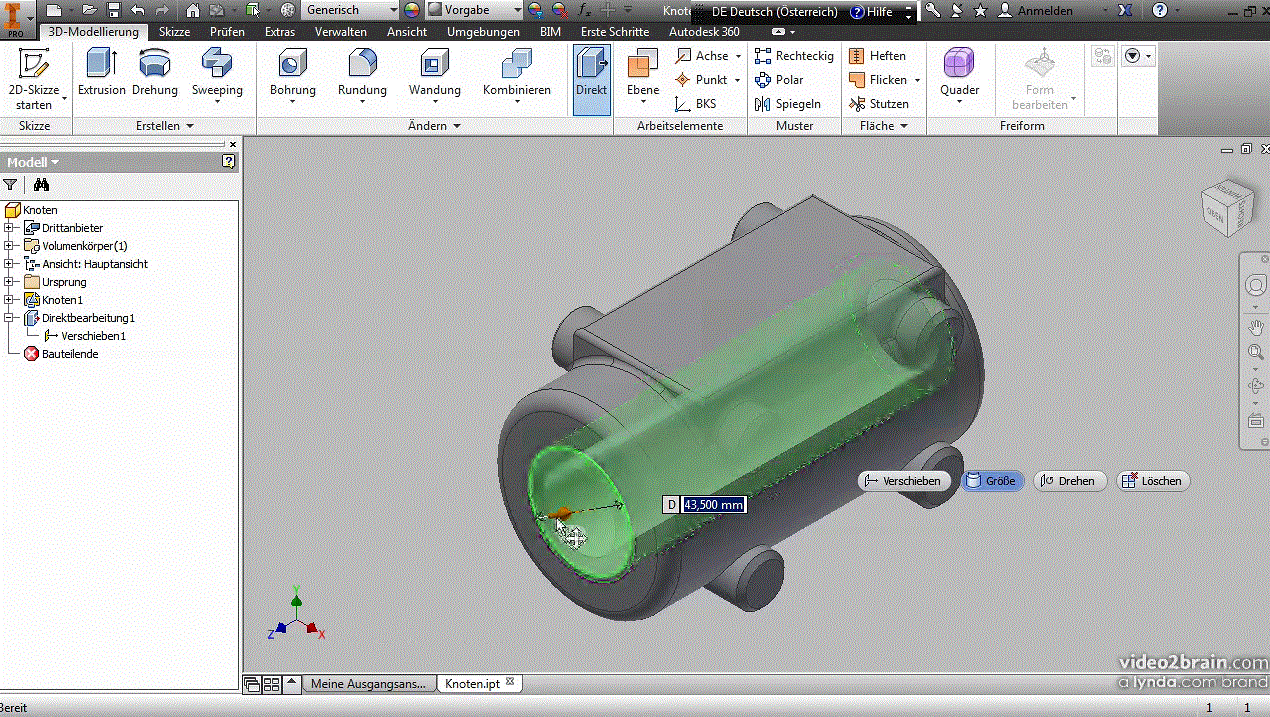Select the Wandung shell tool
The height and width of the screenshot is (717, 1270).
click(x=435, y=76)
